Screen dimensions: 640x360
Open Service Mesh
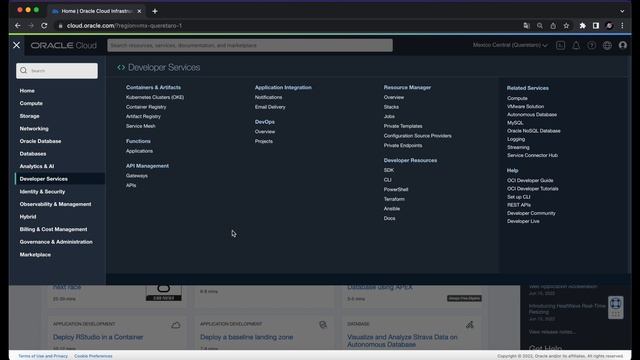coord(140,126)
